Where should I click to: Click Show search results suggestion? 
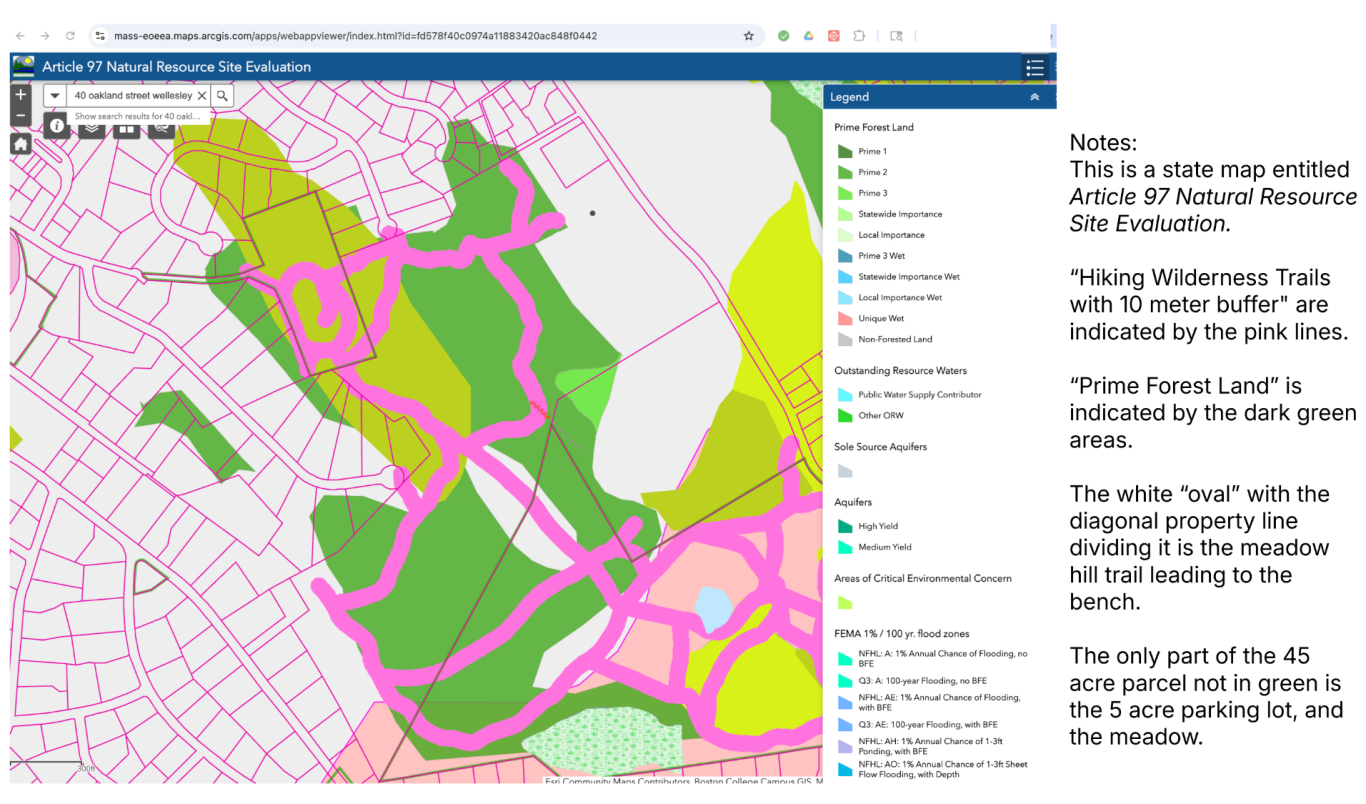[138, 116]
